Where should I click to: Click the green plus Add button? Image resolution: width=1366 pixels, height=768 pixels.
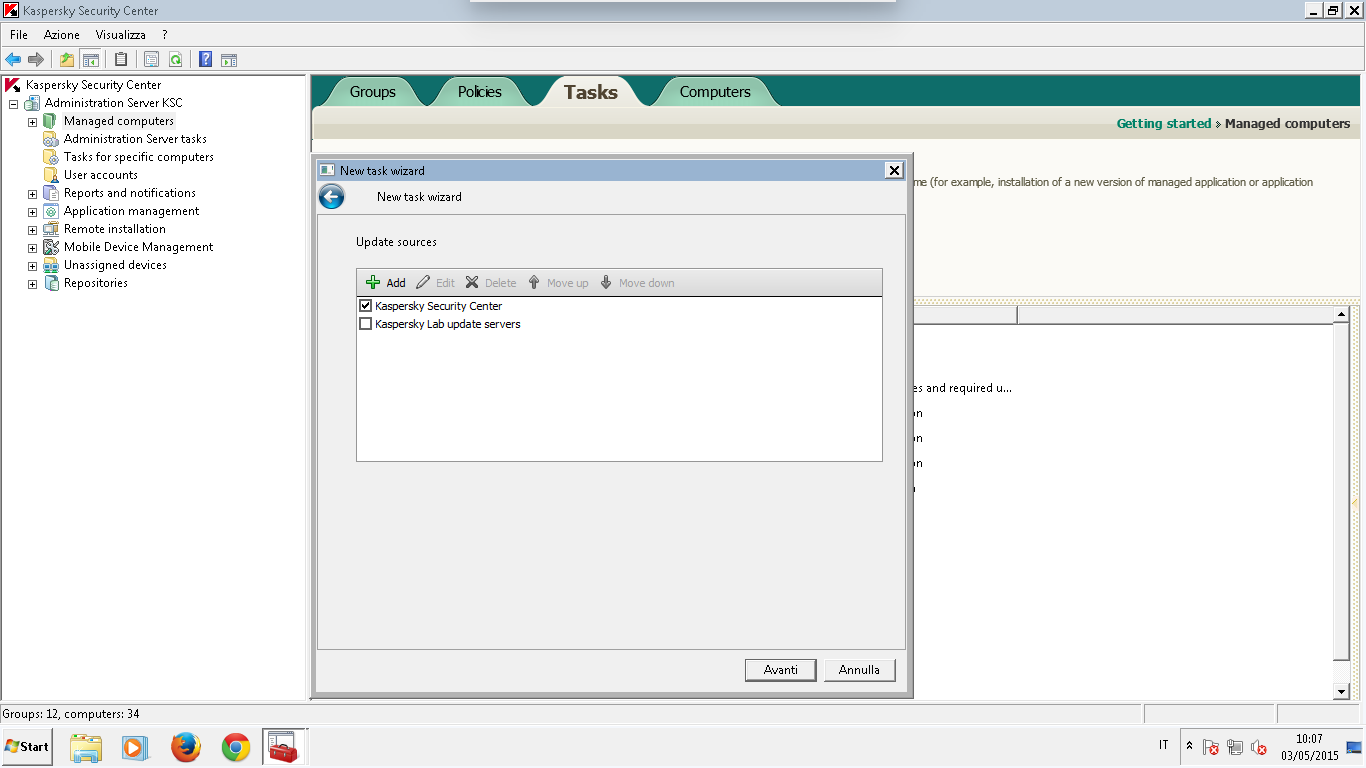tap(386, 283)
